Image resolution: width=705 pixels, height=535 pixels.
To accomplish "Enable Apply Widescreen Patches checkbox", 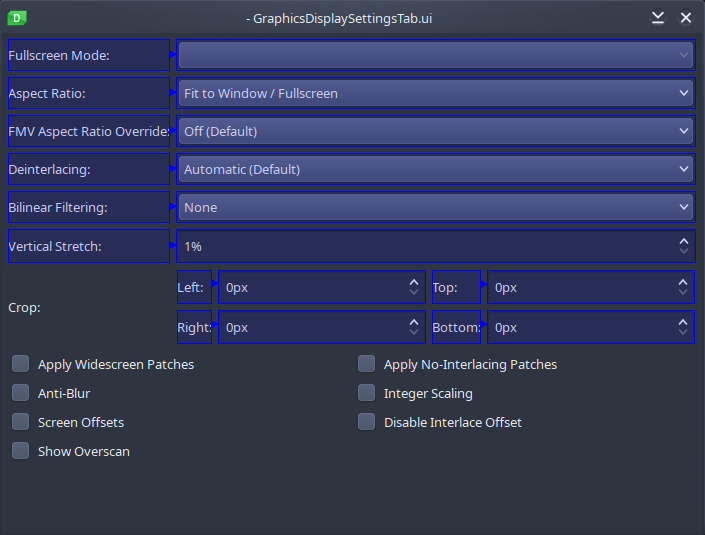I will (x=21, y=364).
